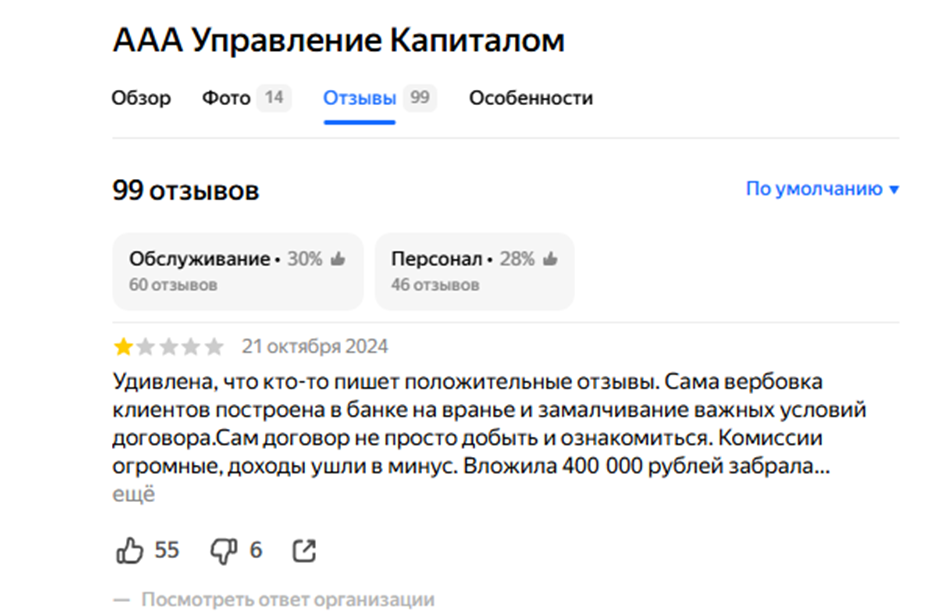This screenshot has width=949, height=611.
Task: Open the Особенности tab
Action: click(531, 98)
